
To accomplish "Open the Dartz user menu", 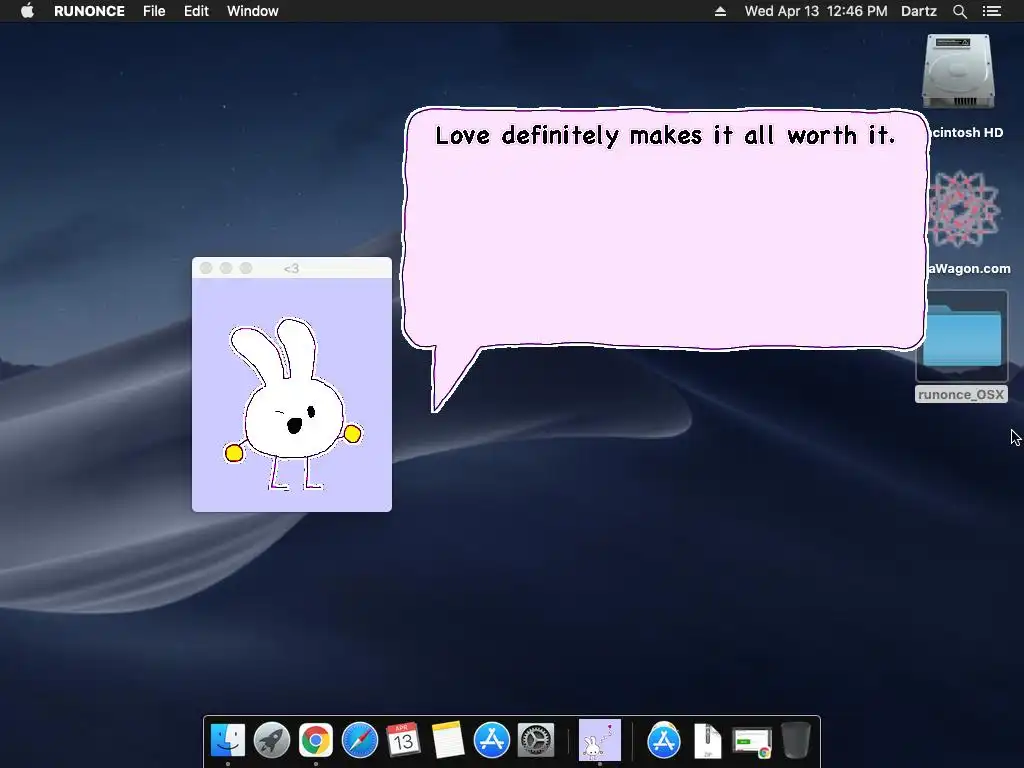I will 919,11.
